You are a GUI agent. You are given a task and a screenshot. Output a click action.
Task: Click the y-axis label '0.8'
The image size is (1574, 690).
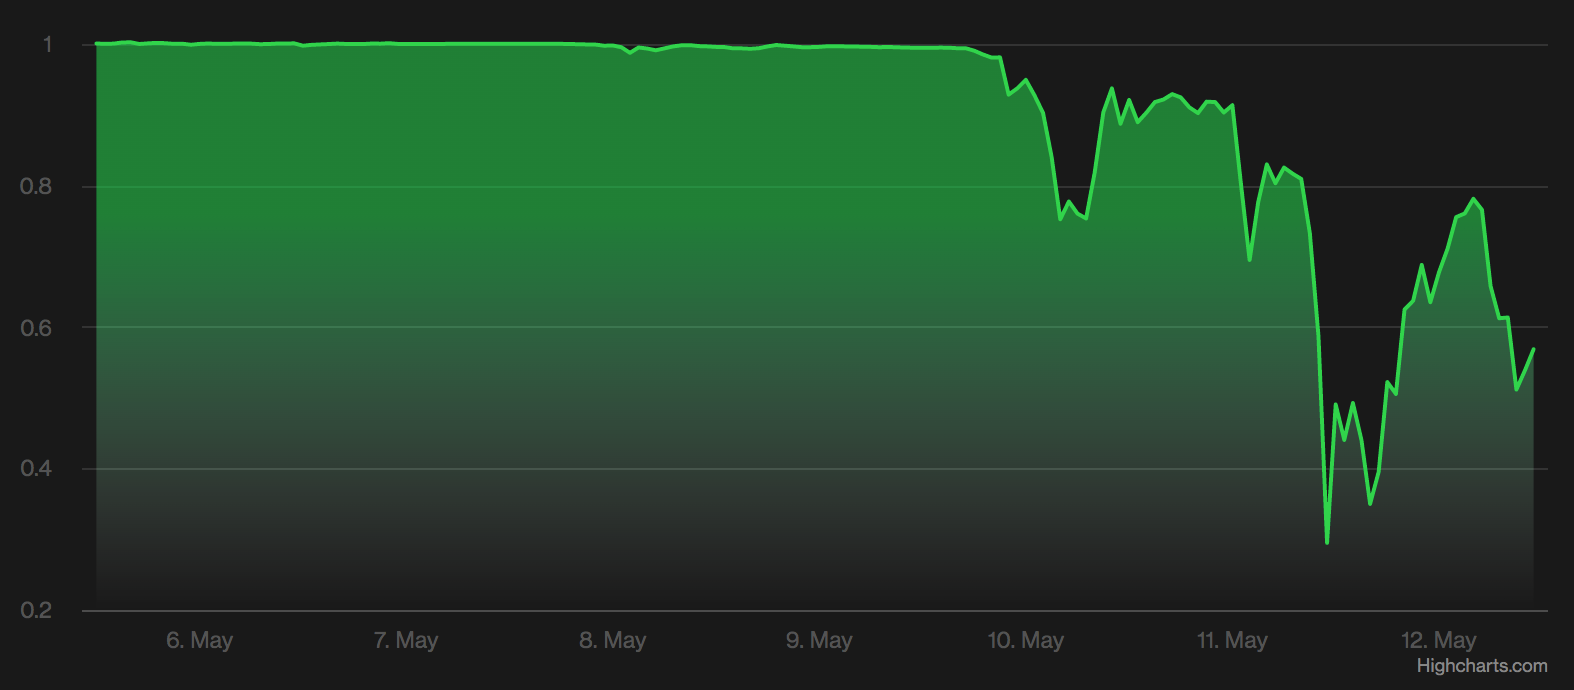click(36, 186)
